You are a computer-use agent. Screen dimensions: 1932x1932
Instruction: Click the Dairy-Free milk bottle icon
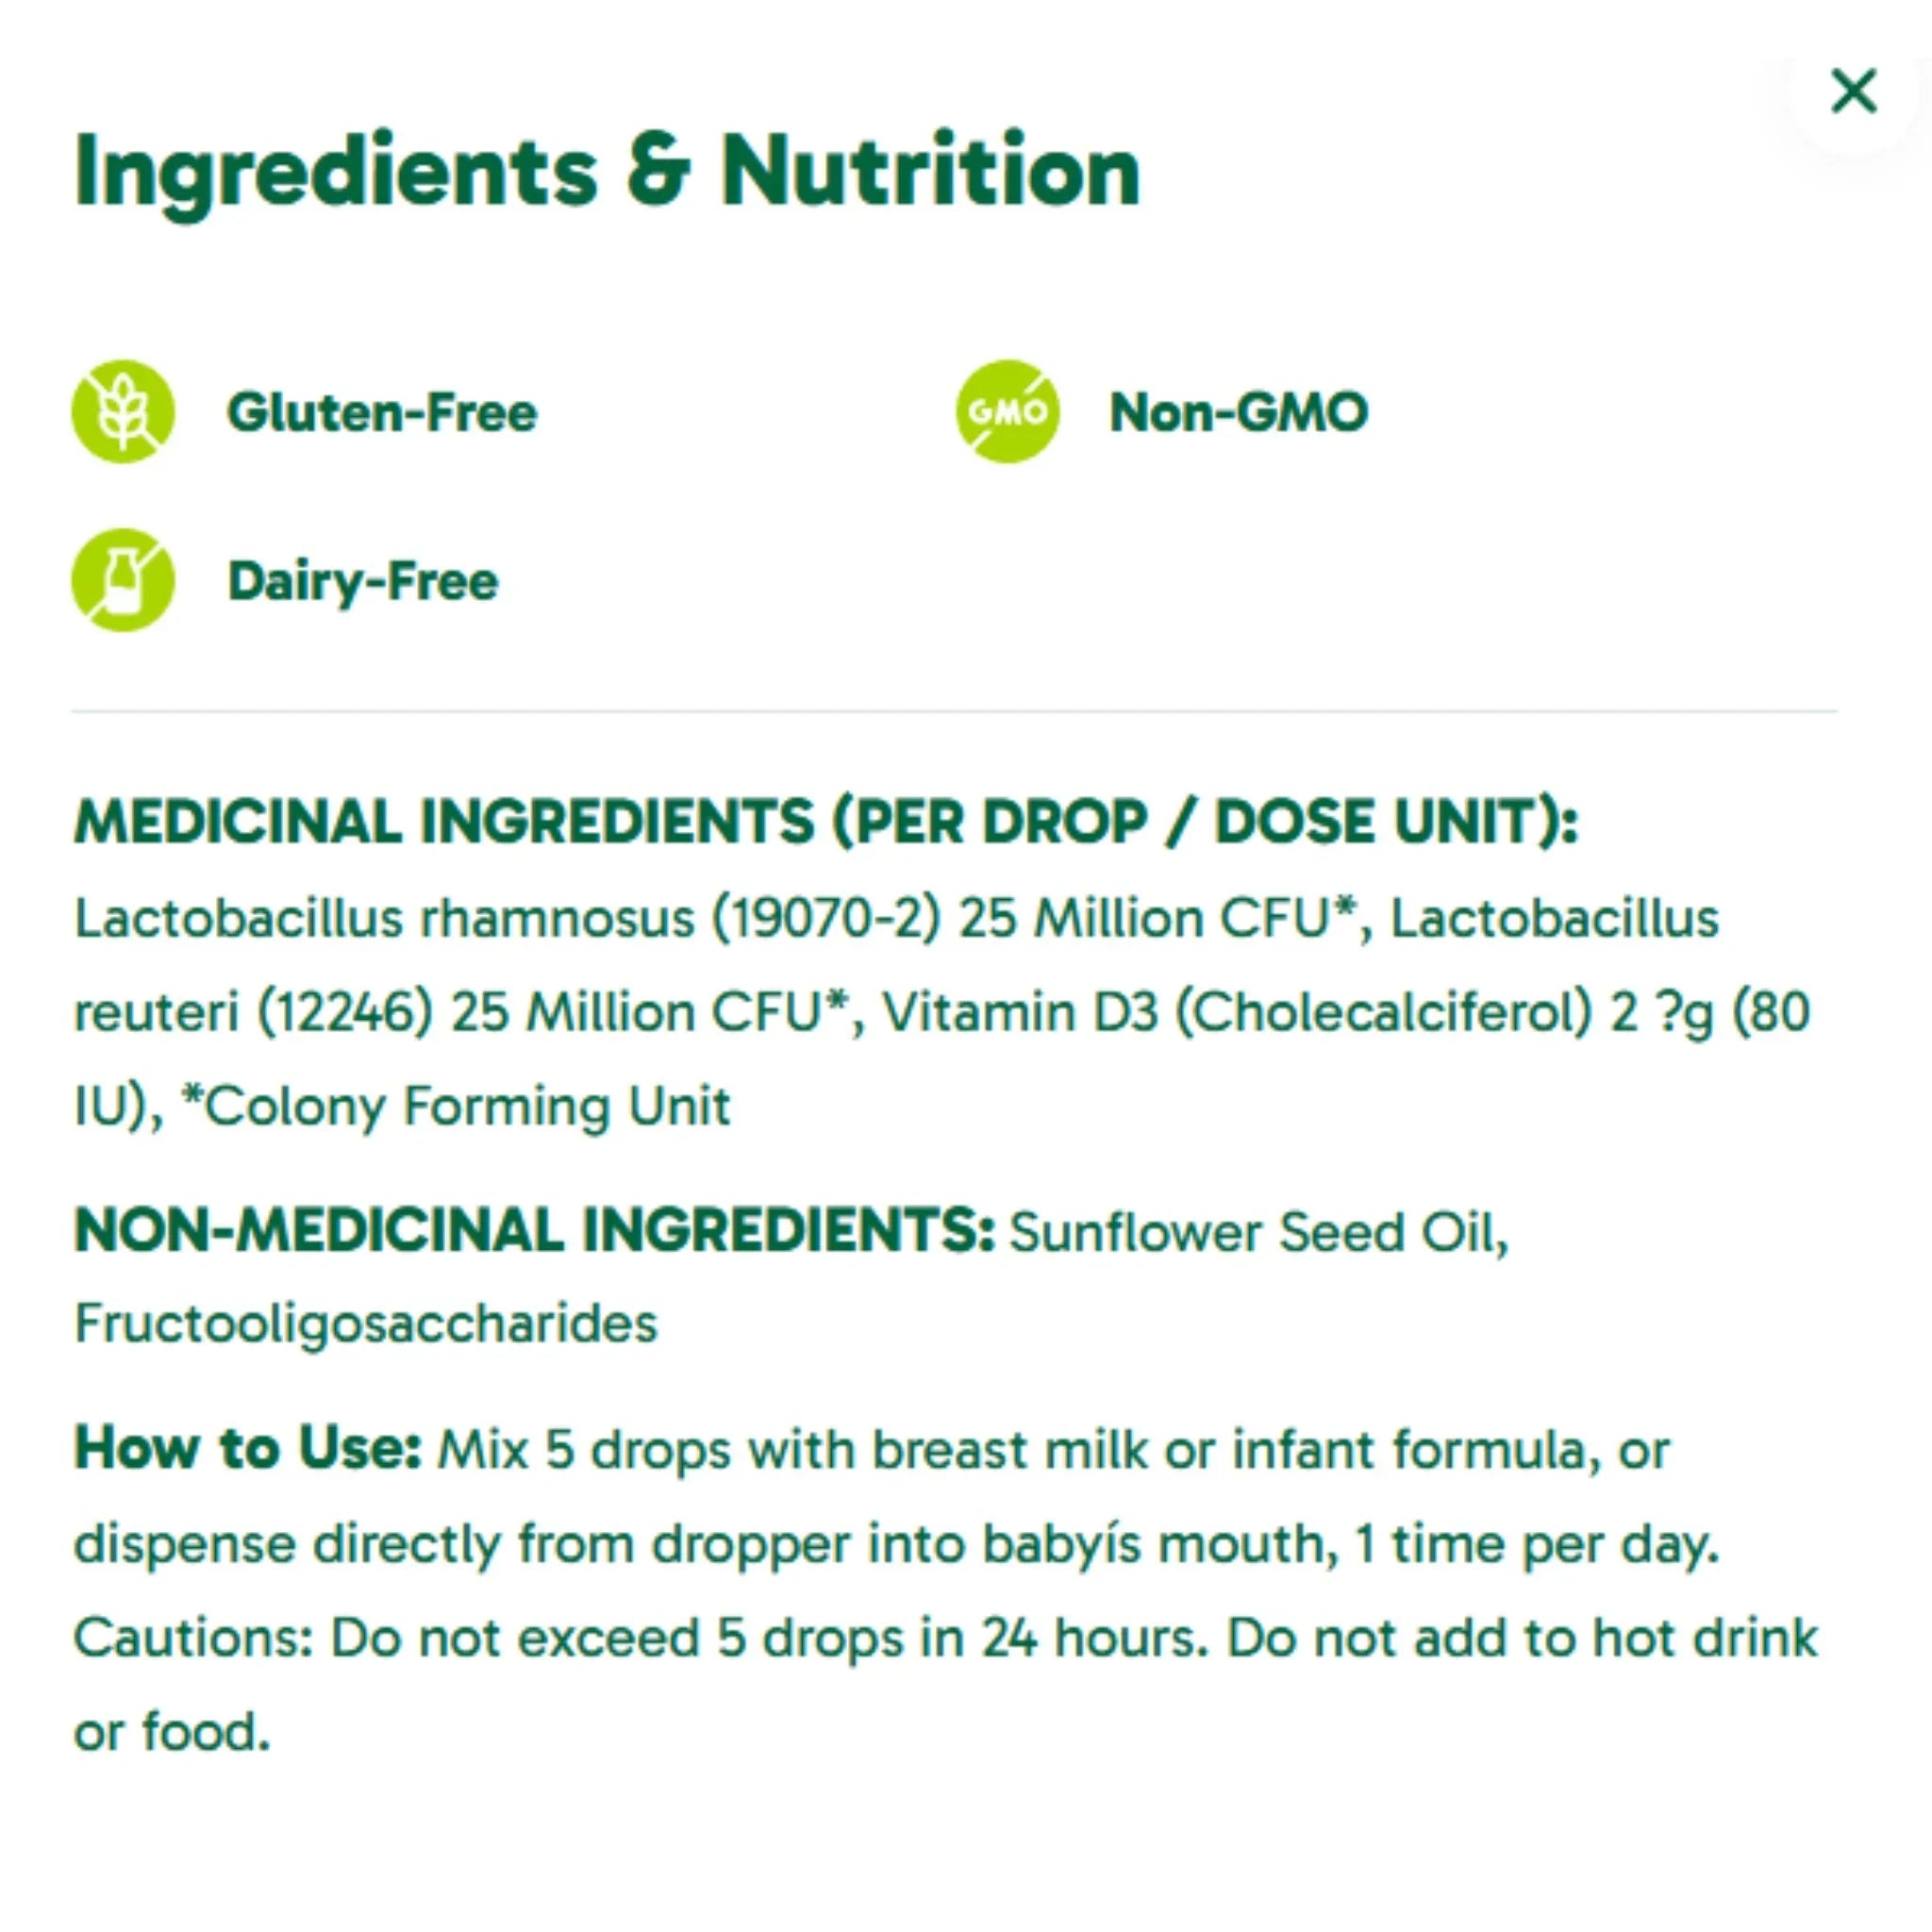(123, 580)
